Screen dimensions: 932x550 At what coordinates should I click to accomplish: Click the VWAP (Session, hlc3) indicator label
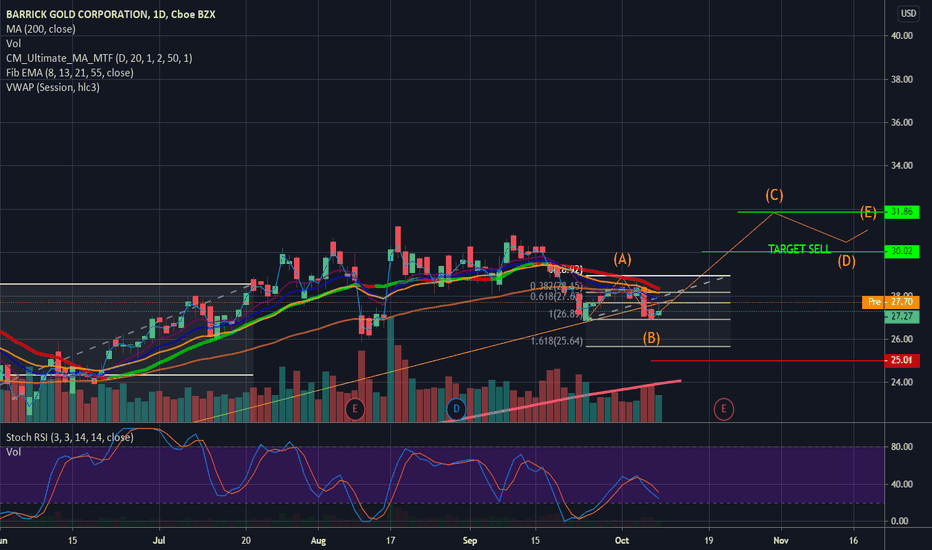coord(53,87)
